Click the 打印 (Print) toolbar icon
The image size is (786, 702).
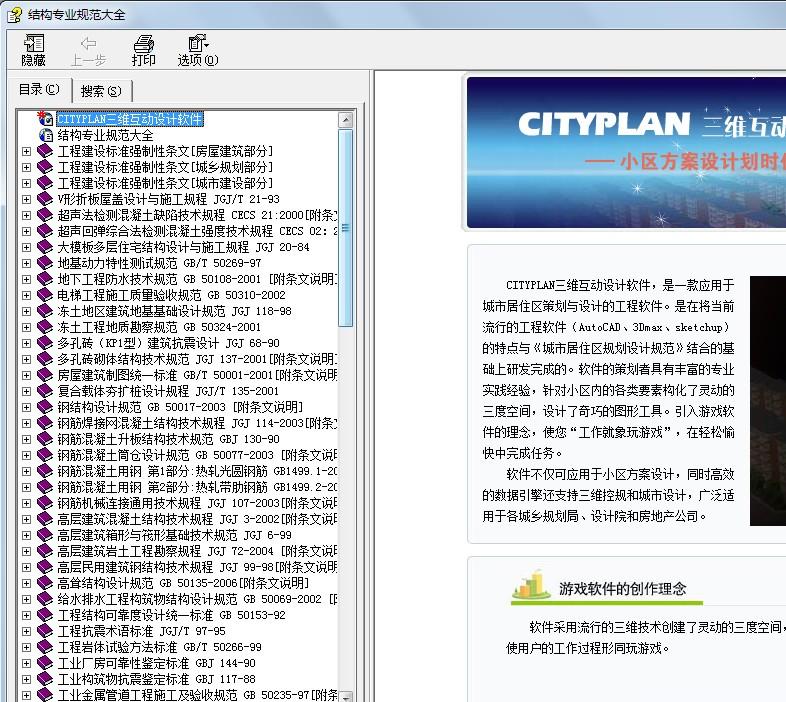click(x=143, y=50)
